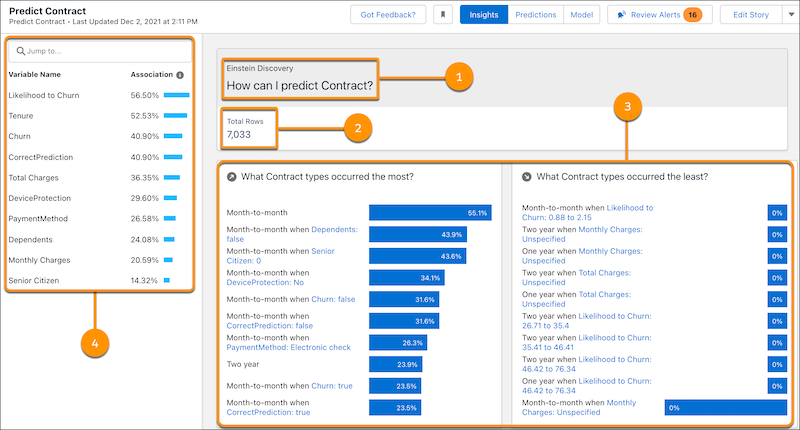Click the 'Churn: false' link
Viewport: 800px width, 430px height.
click(x=333, y=299)
